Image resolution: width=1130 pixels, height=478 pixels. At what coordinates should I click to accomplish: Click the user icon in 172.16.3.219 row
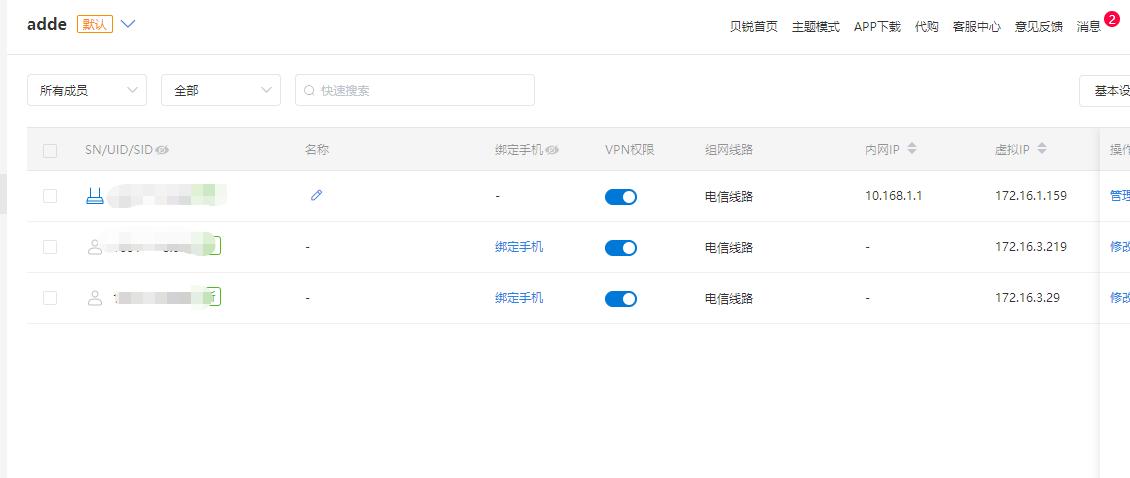(94, 247)
